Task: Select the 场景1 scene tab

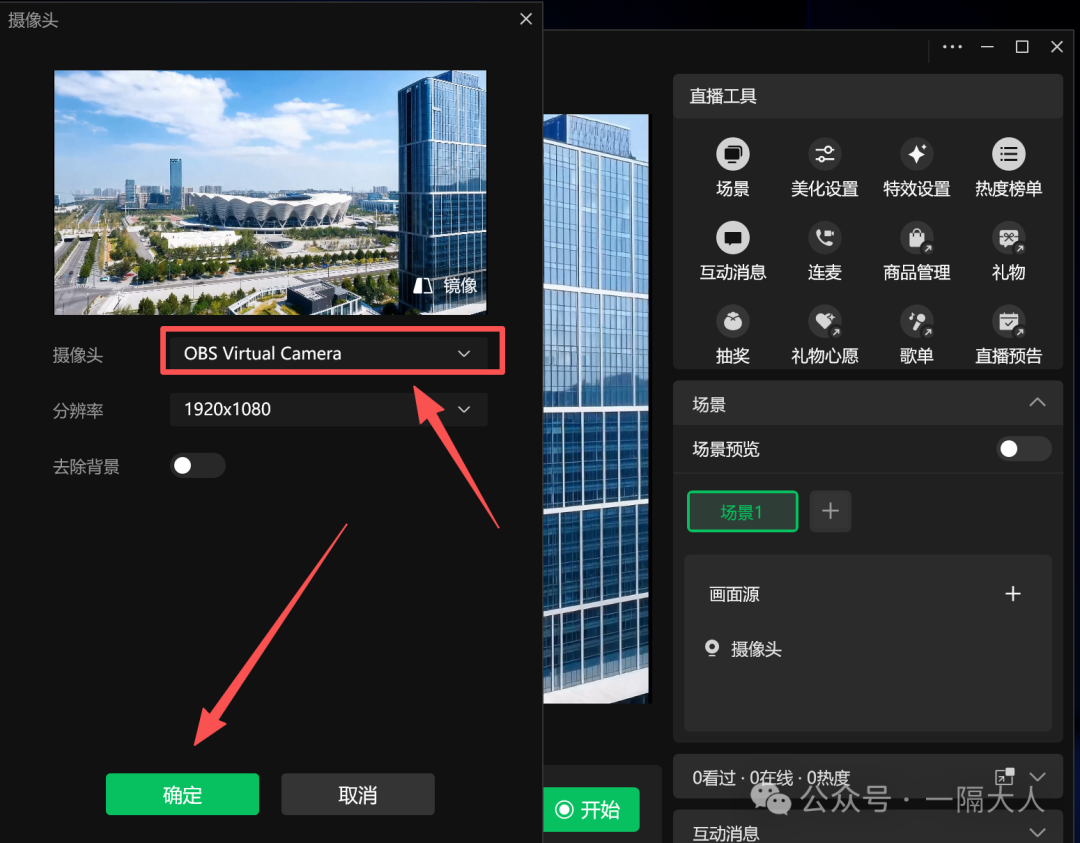Action: click(x=742, y=512)
